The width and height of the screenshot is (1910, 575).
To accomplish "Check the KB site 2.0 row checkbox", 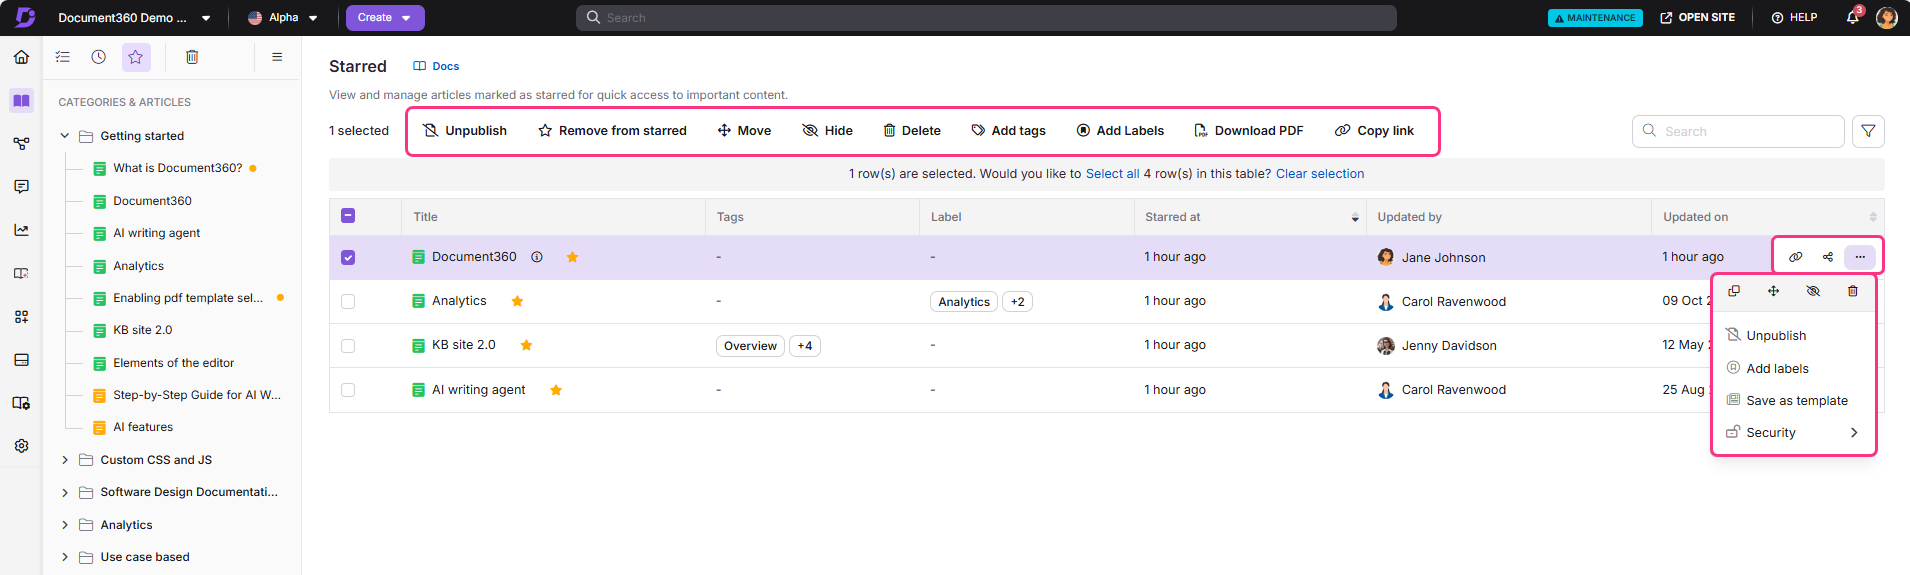I will 348,345.
